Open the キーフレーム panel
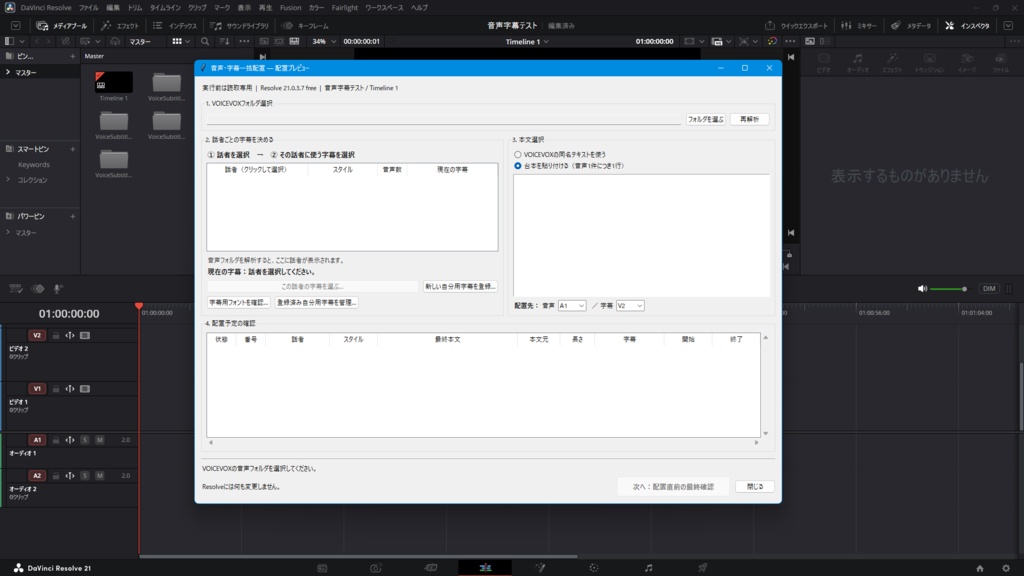Viewport: 1024px width, 576px height. tap(305, 25)
